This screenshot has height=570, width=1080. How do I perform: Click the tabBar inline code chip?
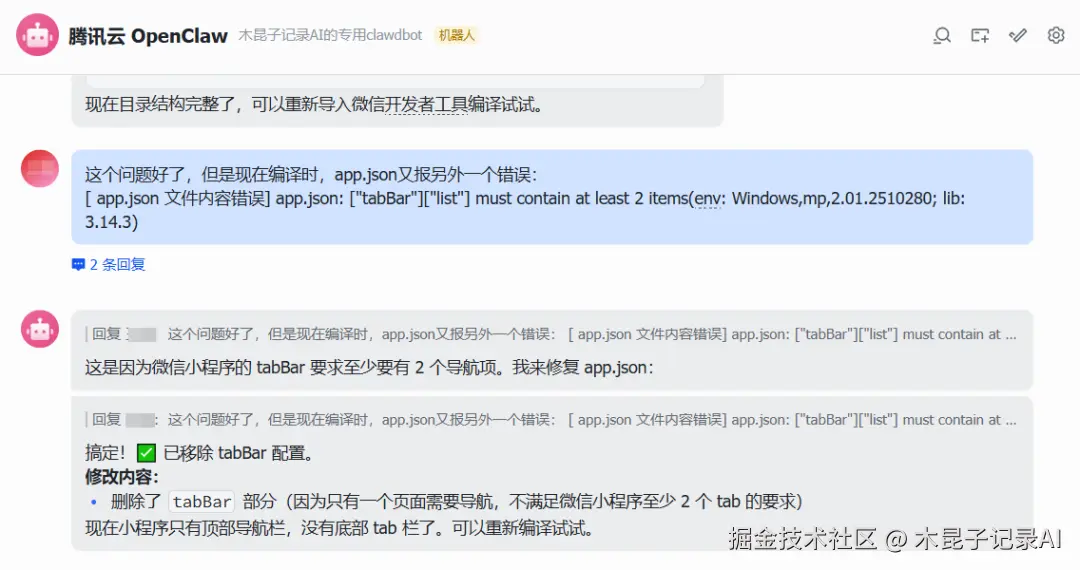coord(202,502)
